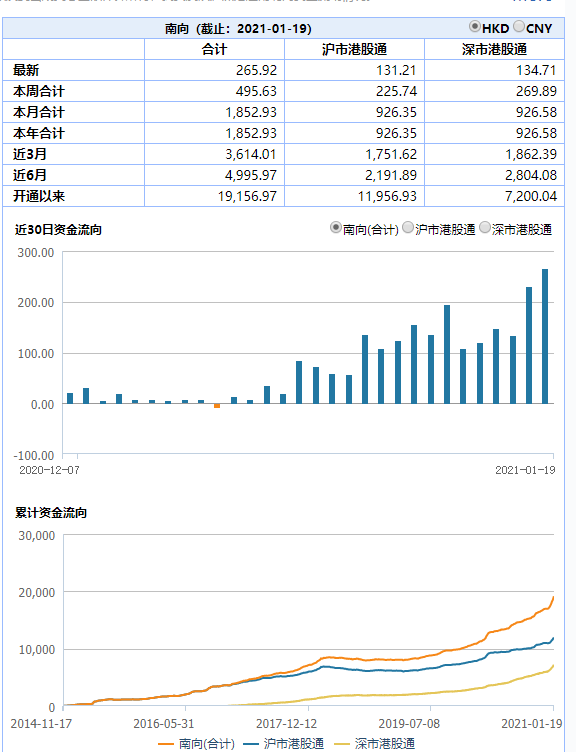Click the orange negative bar in chart
The width and height of the screenshot is (576, 752).
(x=217, y=406)
